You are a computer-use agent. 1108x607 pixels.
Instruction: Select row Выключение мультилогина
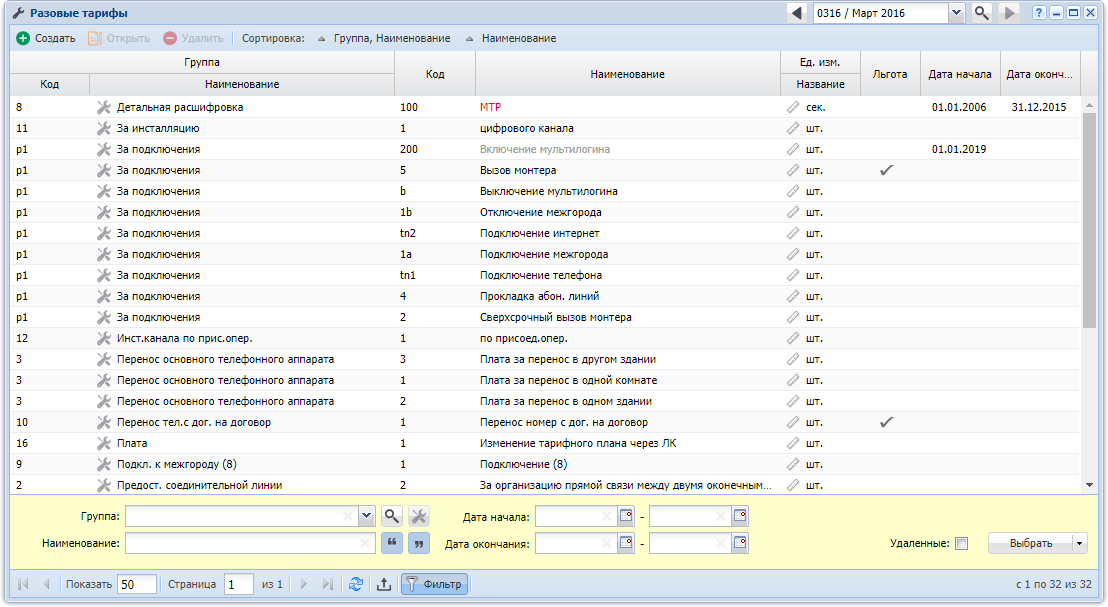pyautogui.click(x=545, y=191)
